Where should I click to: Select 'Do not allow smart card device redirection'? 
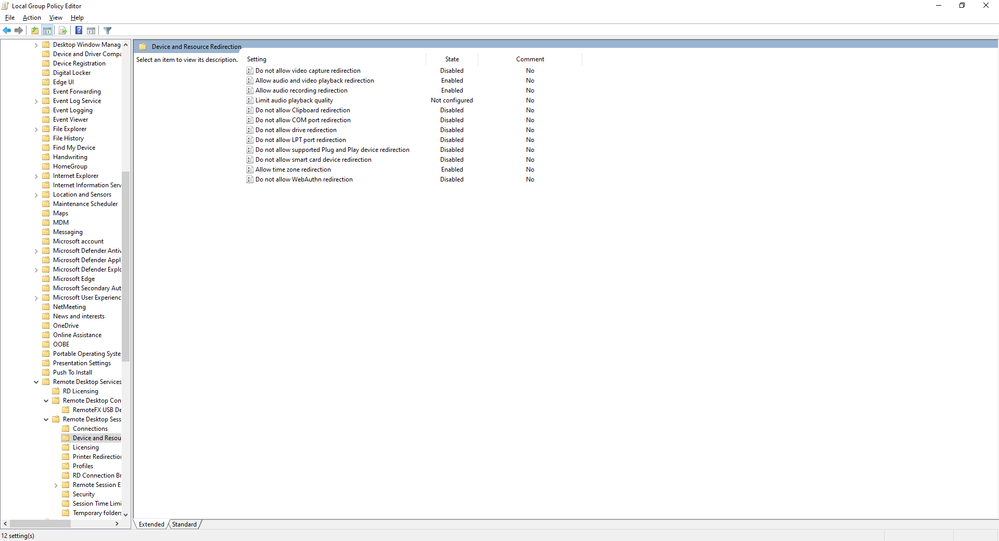[313, 160]
